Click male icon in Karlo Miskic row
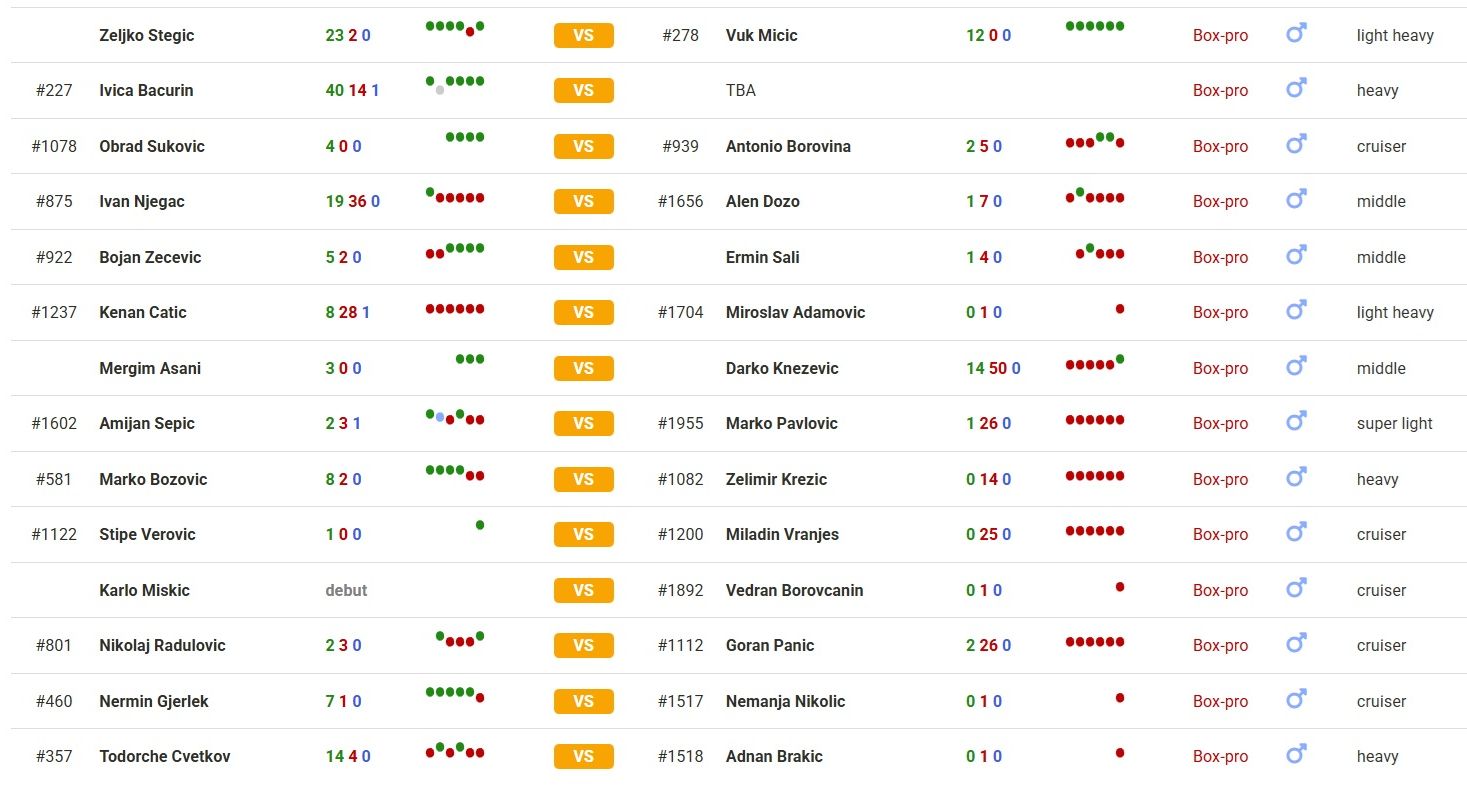Viewport: 1467px width, 796px height. click(x=1296, y=589)
